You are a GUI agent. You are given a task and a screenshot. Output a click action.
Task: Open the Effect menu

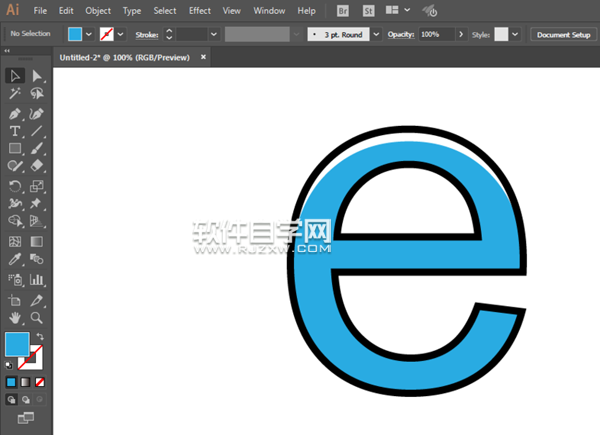pos(200,11)
